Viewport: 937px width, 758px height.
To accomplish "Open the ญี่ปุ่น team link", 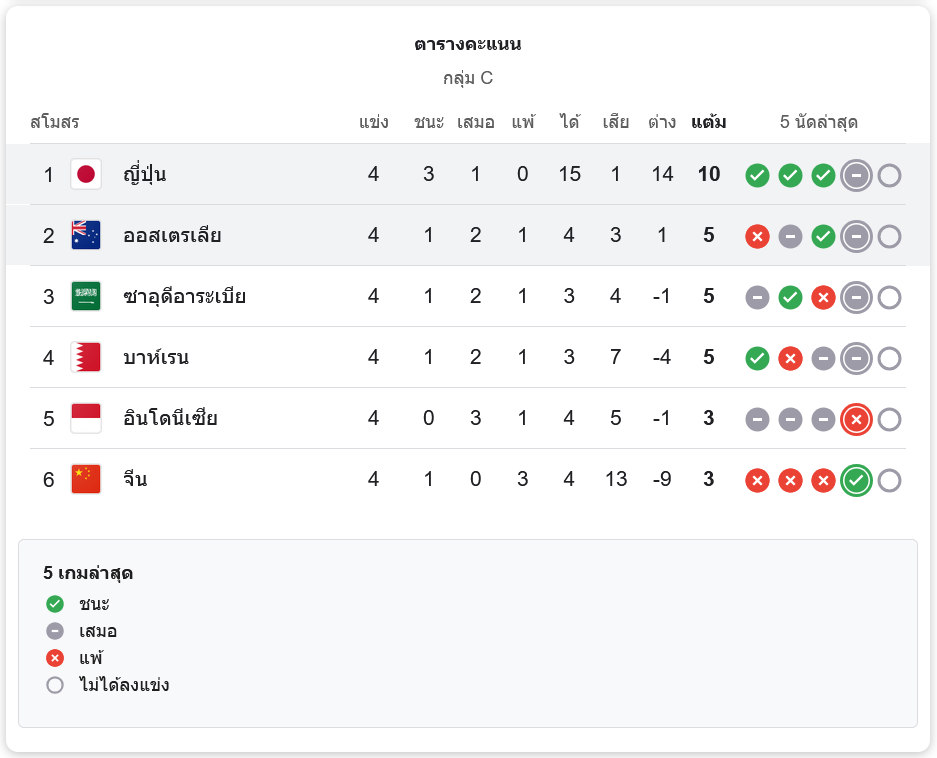I will (144, 175).
